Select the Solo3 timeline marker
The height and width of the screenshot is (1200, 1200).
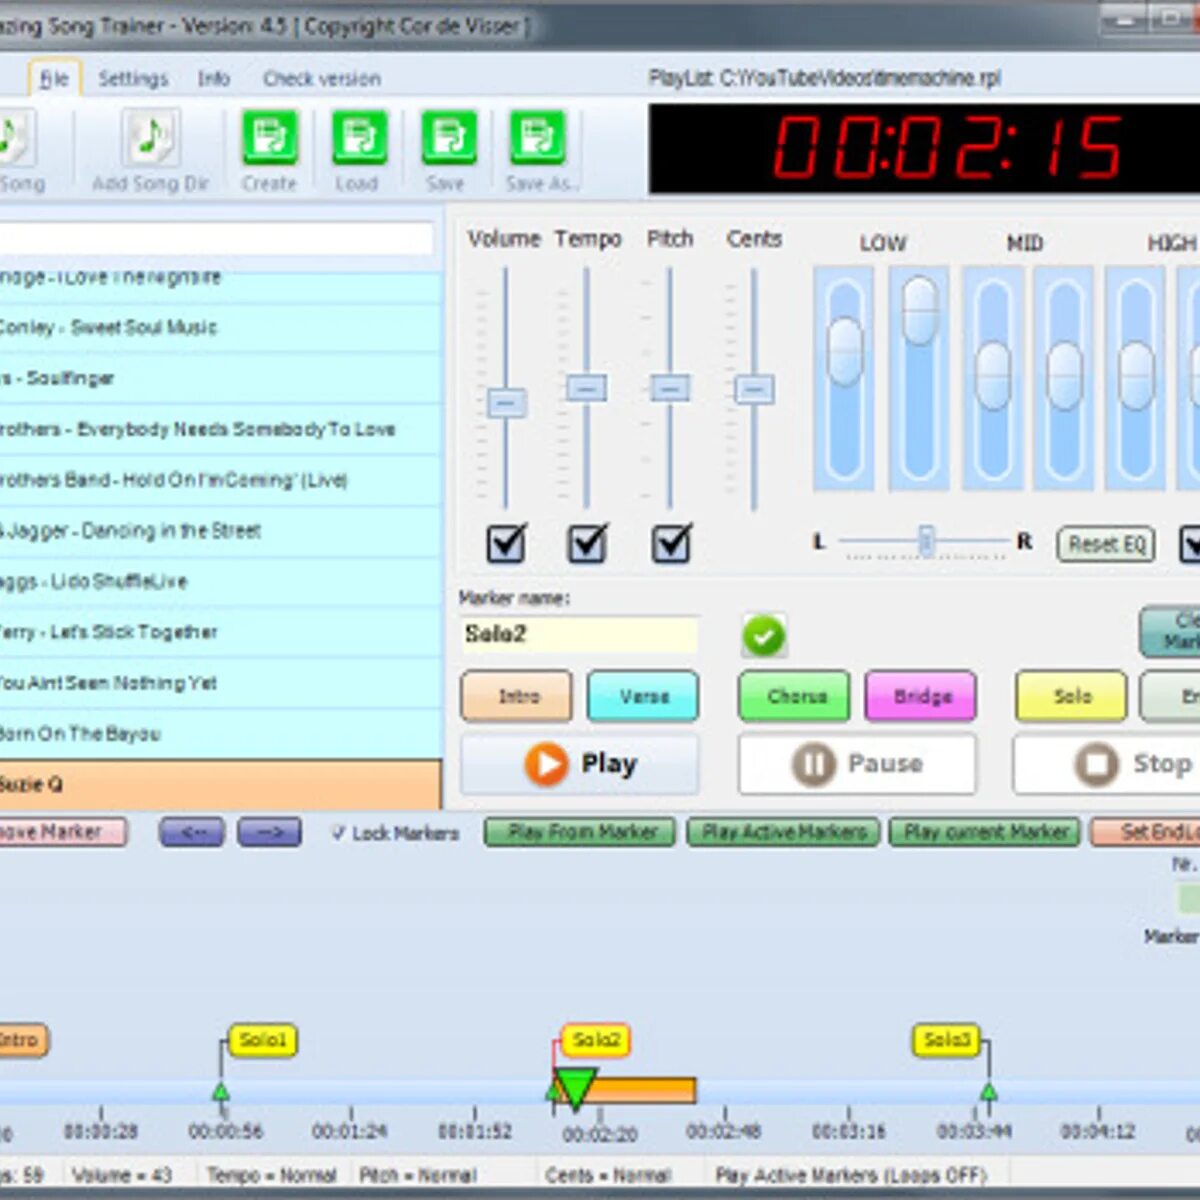[947, 1040]
